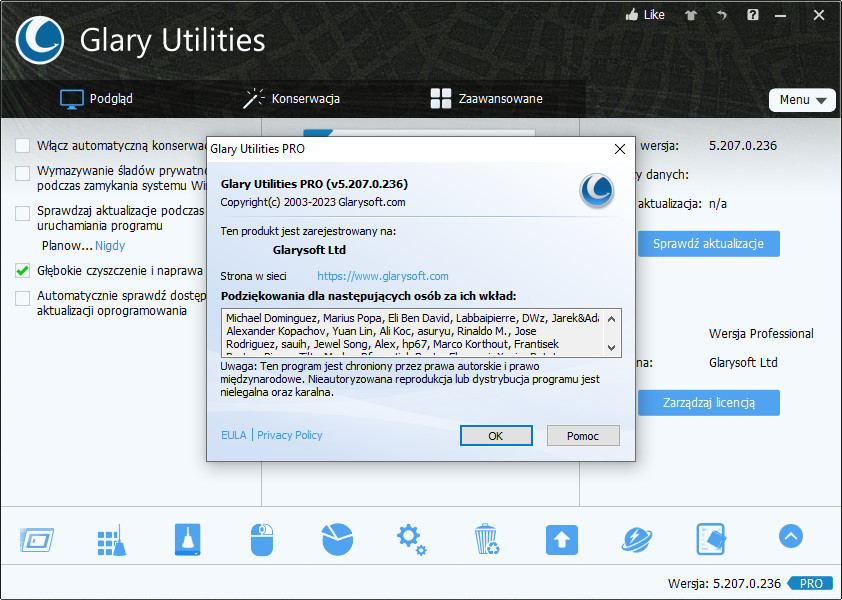Close the Glary Utilities PRO dialog

(620, 149)
